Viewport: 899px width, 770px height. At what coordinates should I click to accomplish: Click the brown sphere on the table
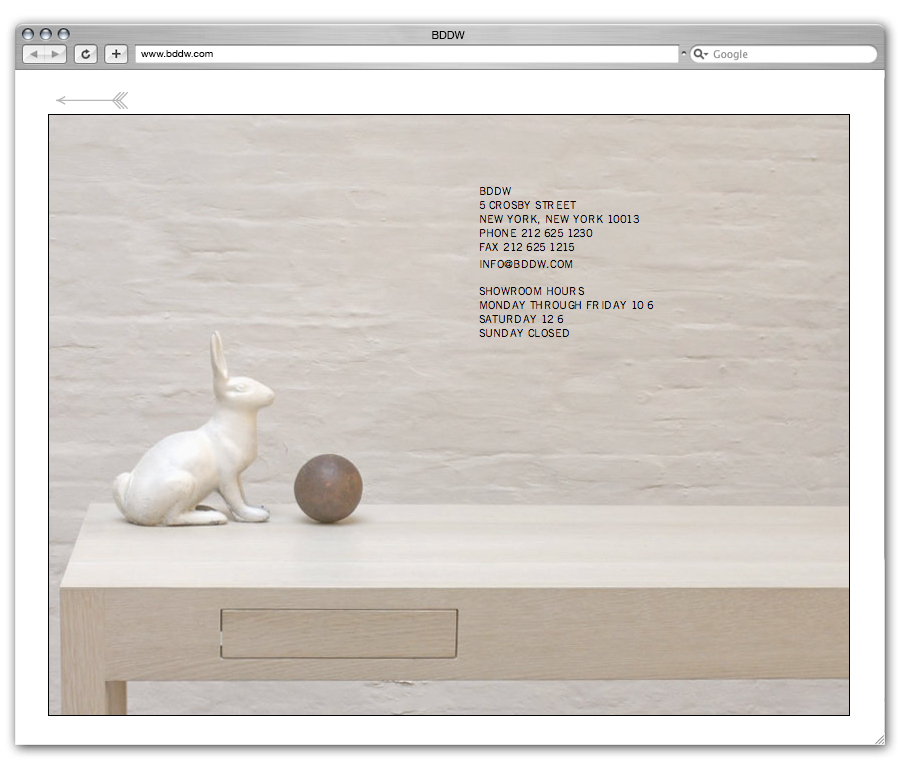tap(328, 488)
